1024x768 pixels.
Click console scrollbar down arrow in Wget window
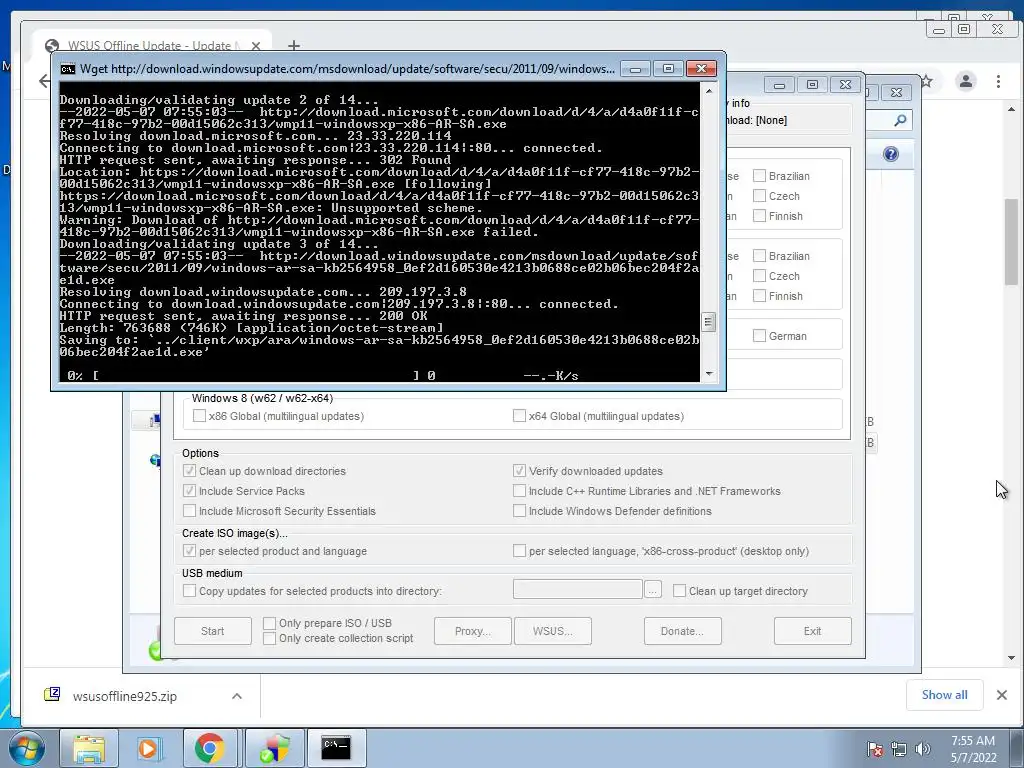tap(709, 374)
